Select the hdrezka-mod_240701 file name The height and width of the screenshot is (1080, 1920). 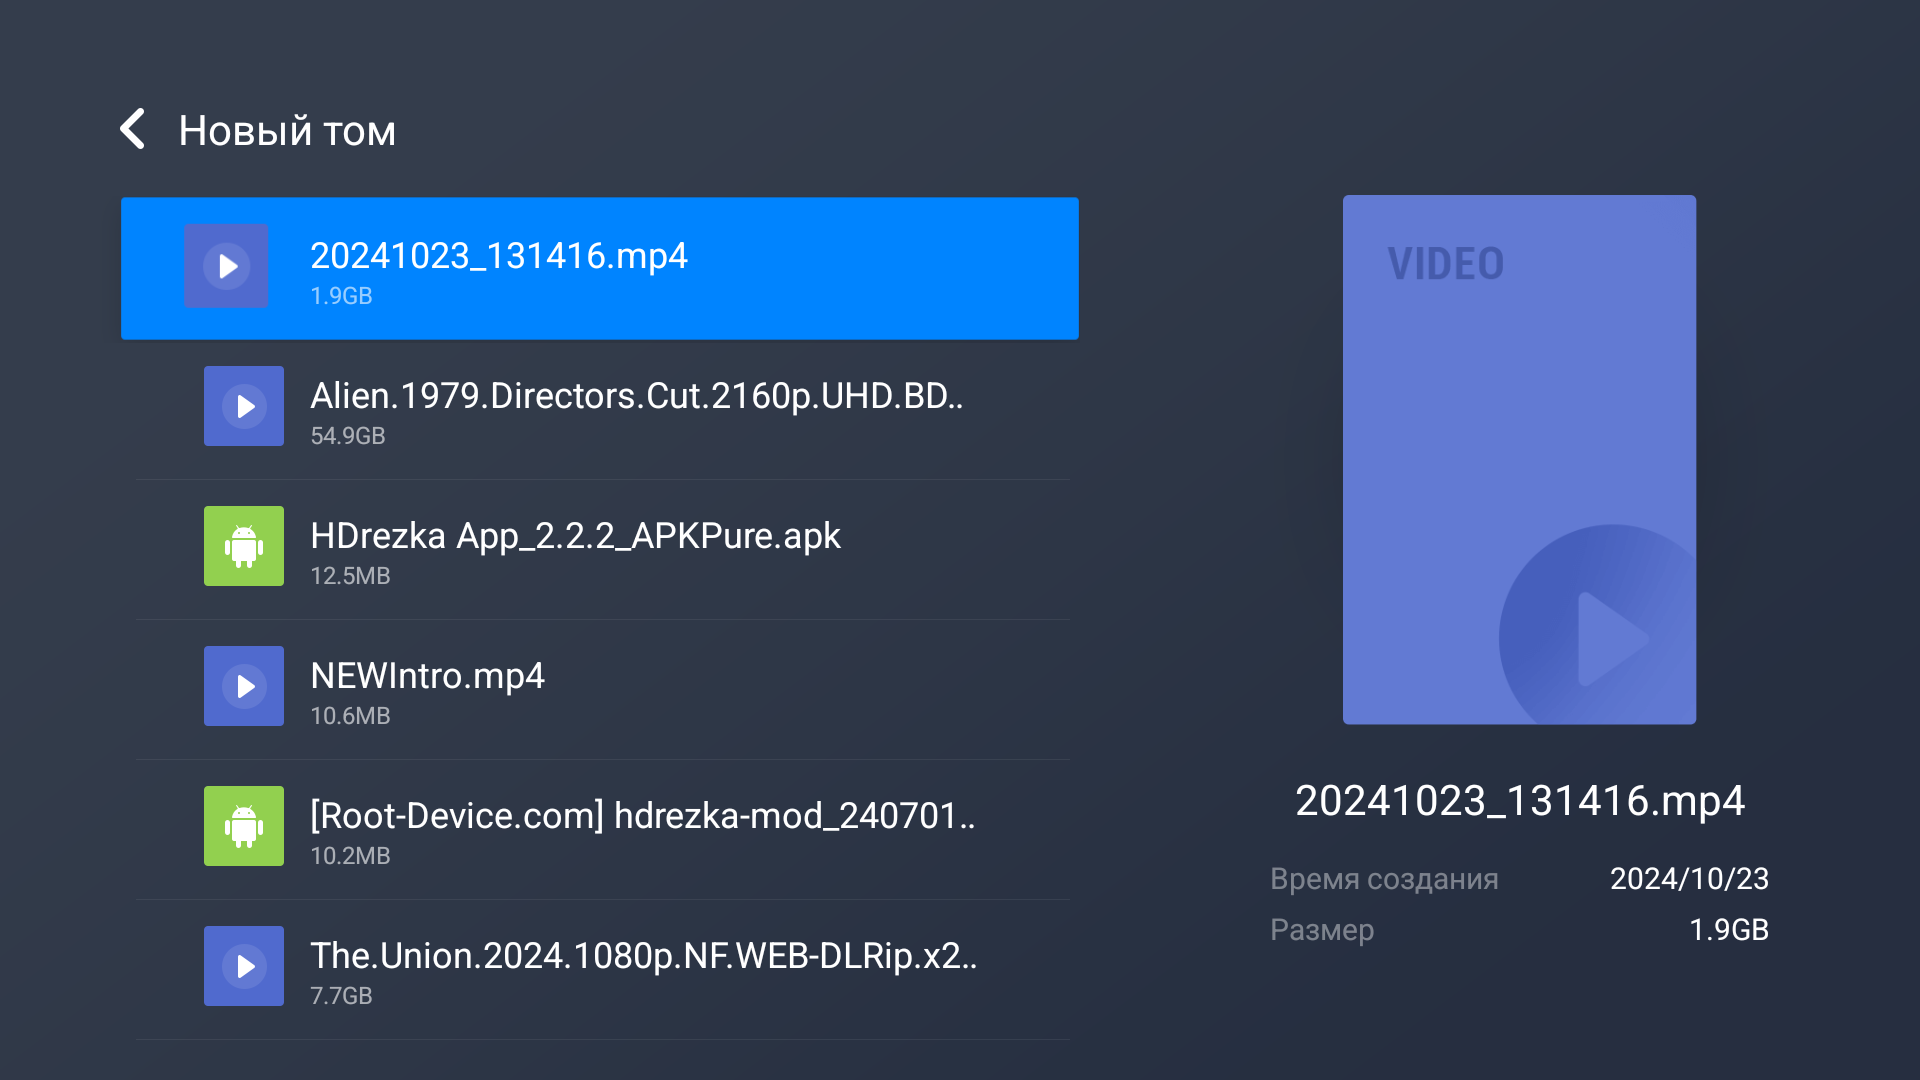(x=643, y=816)
